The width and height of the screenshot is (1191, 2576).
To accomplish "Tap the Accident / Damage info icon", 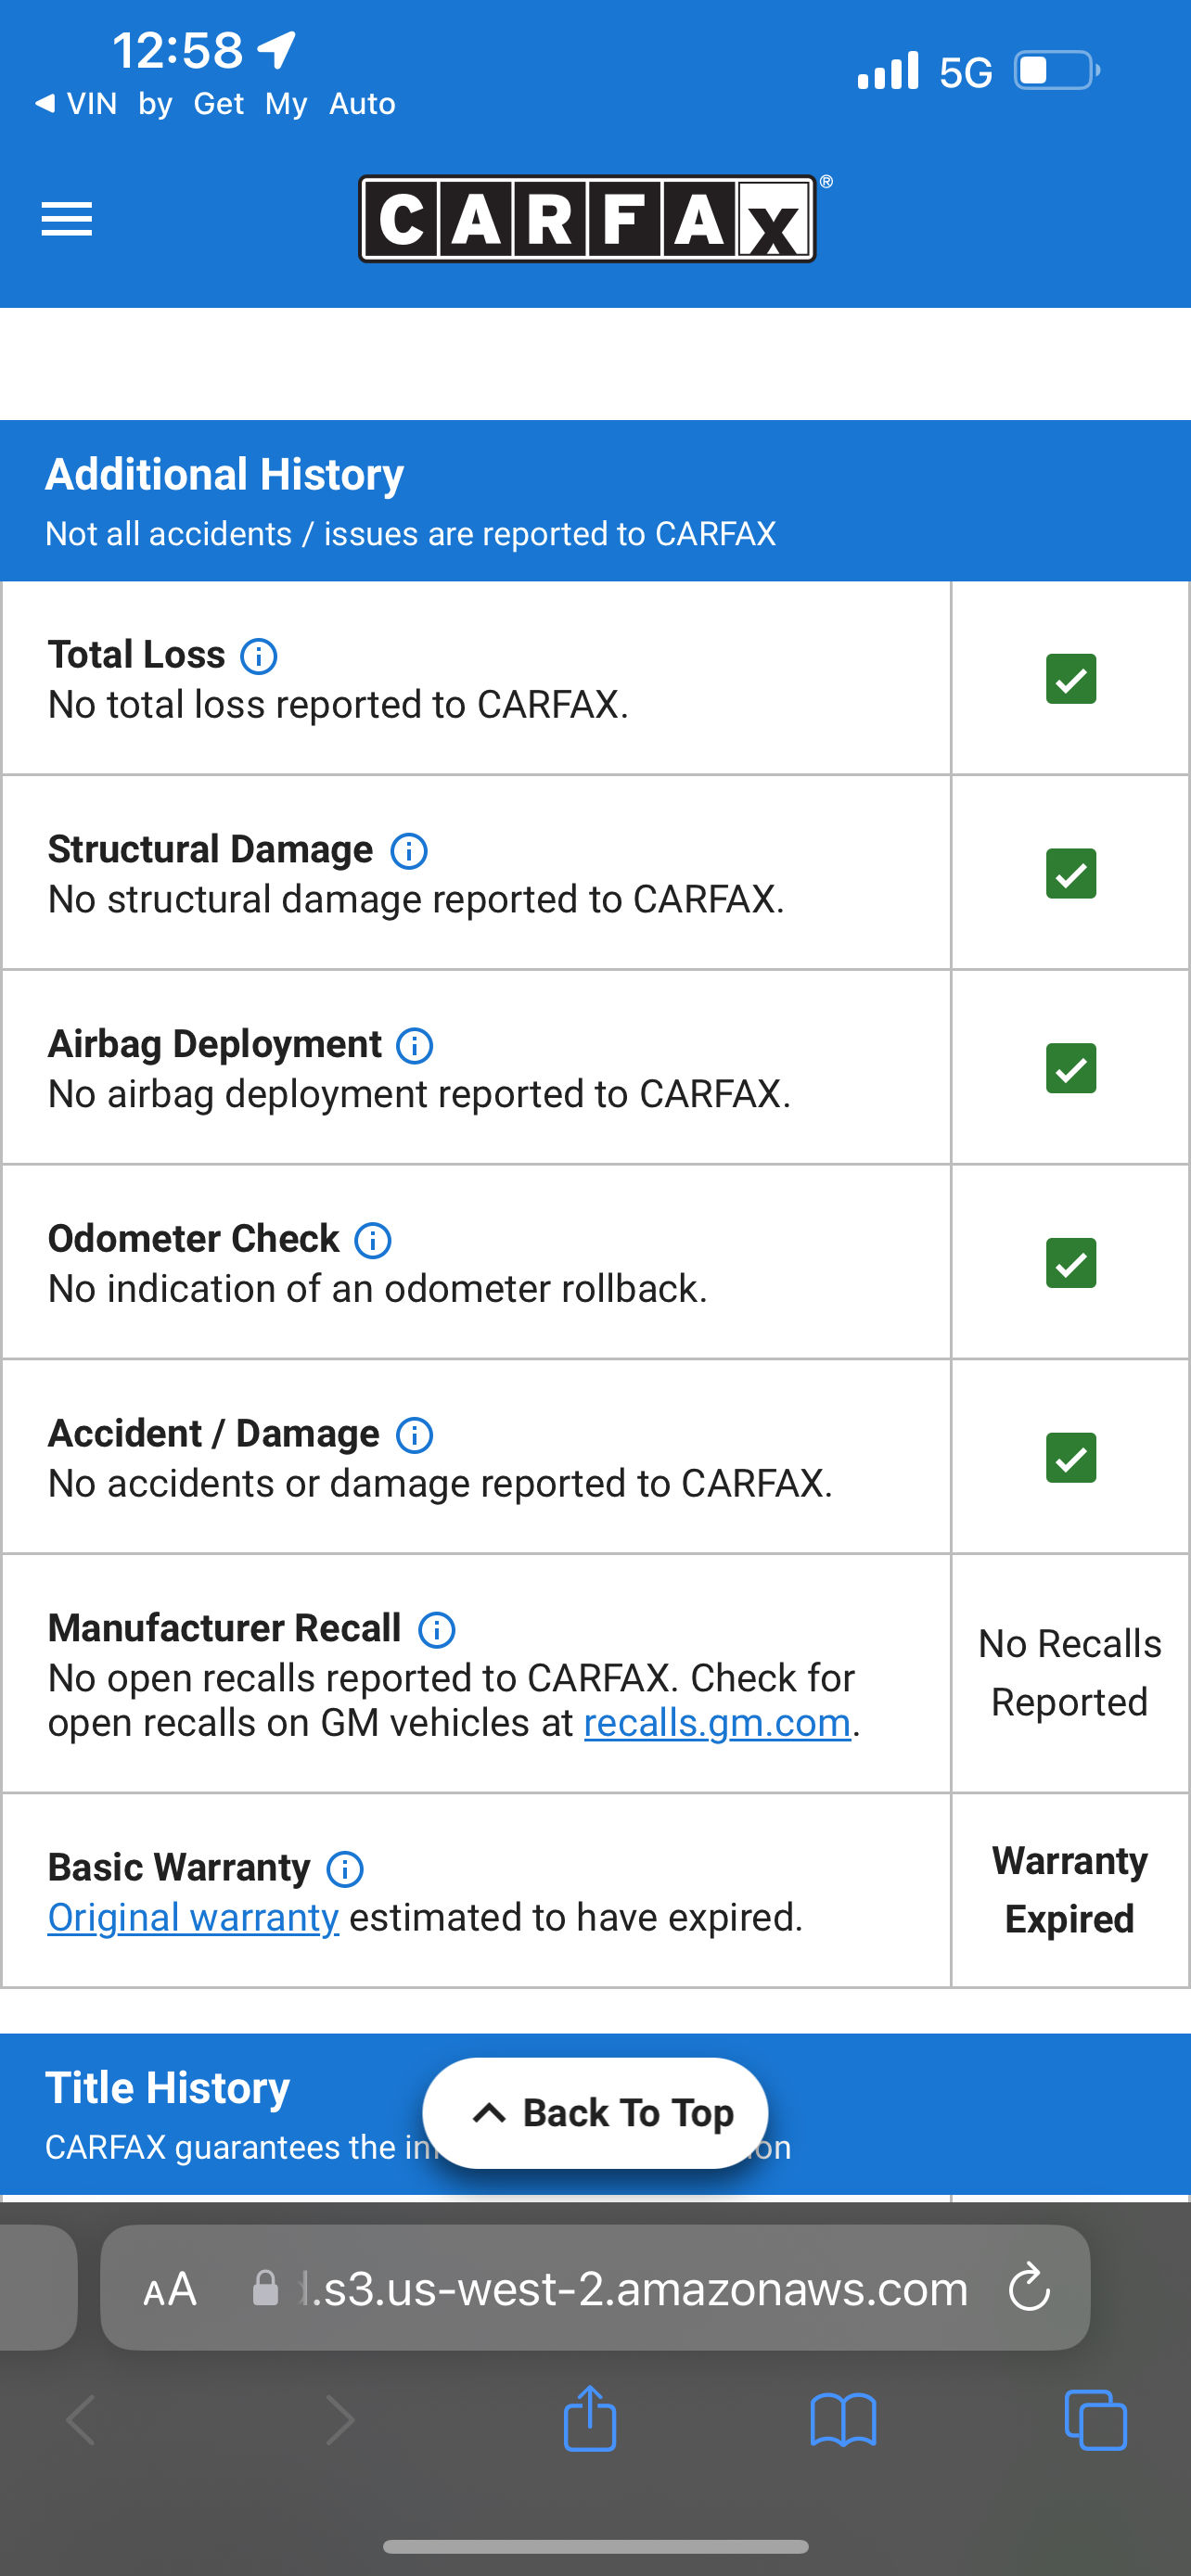I will click(x=415, y=1435).
